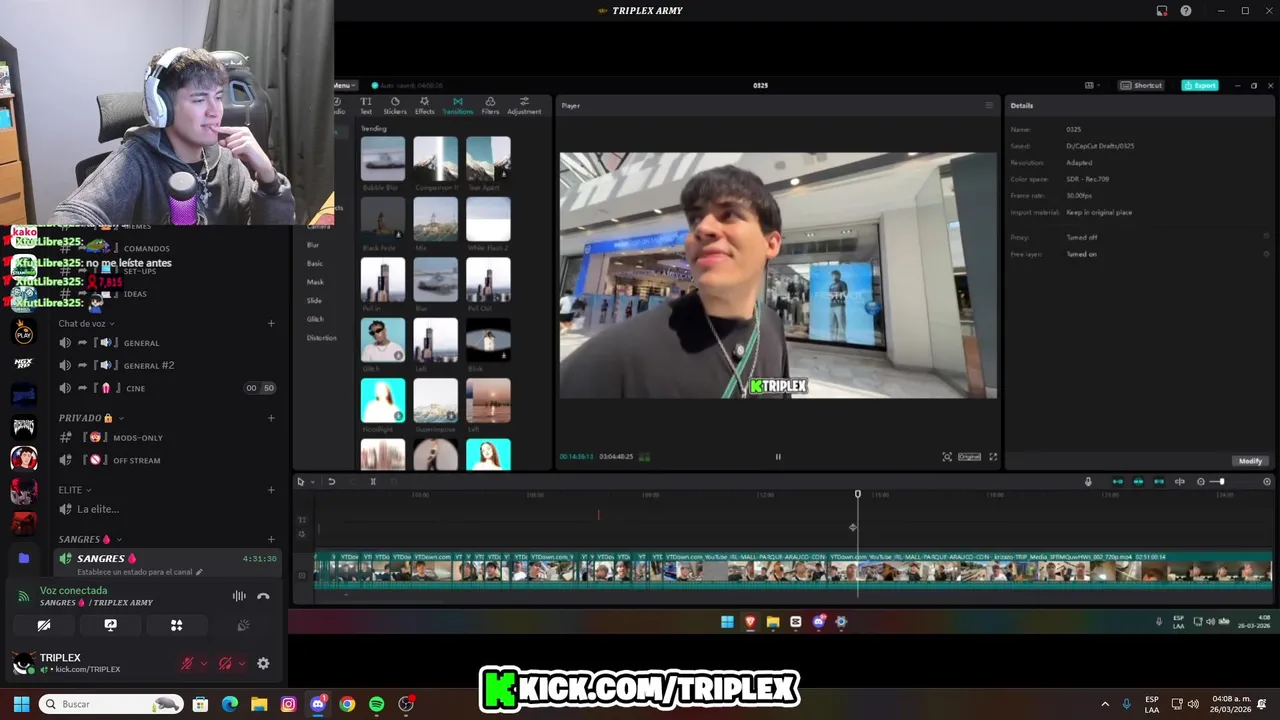The image size is (1280, 720).
Task: Pick the Blink transition thumbnail
Action: pos(488,340)
